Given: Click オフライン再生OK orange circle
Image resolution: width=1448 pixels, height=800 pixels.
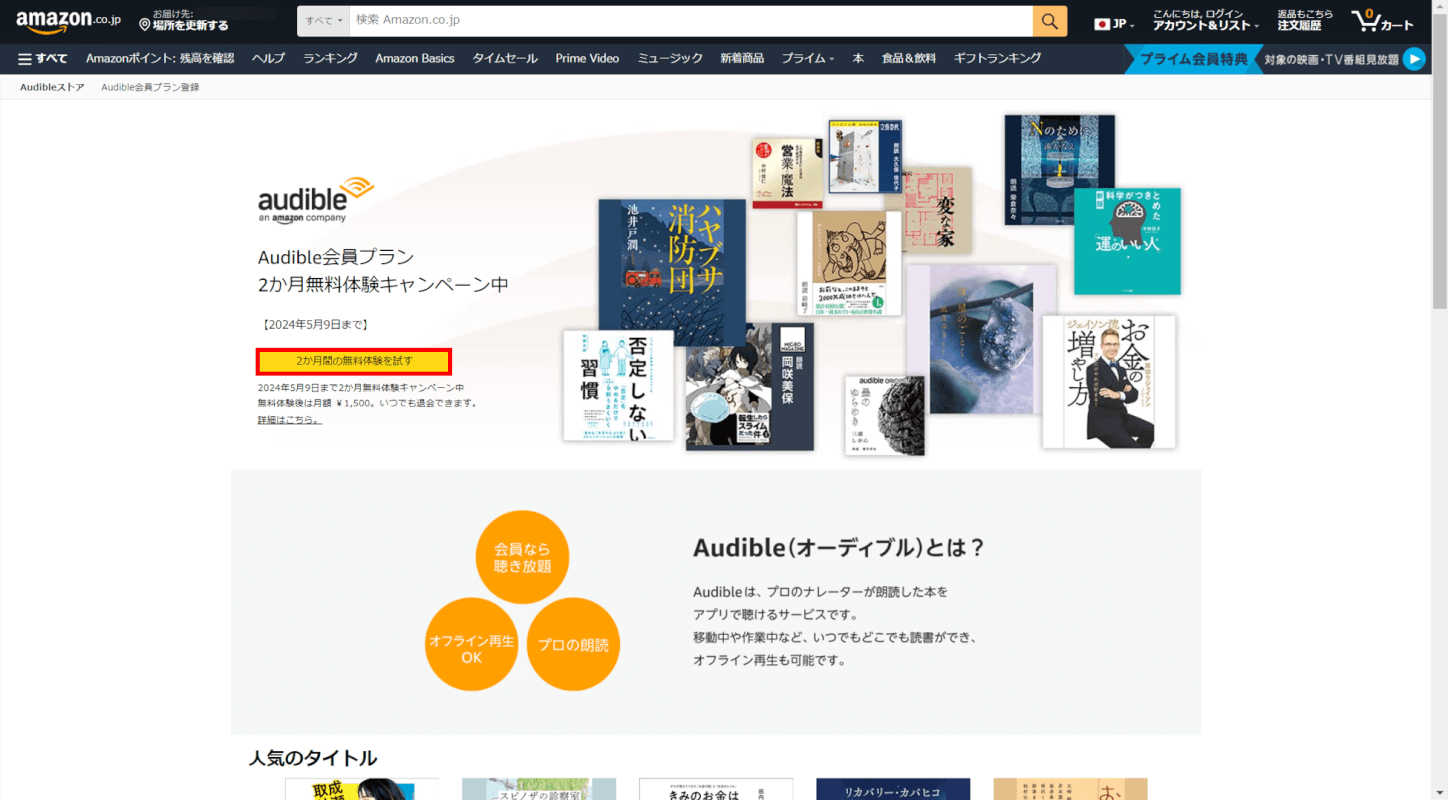Looking at the screenshot, I should tap(471, 644).
